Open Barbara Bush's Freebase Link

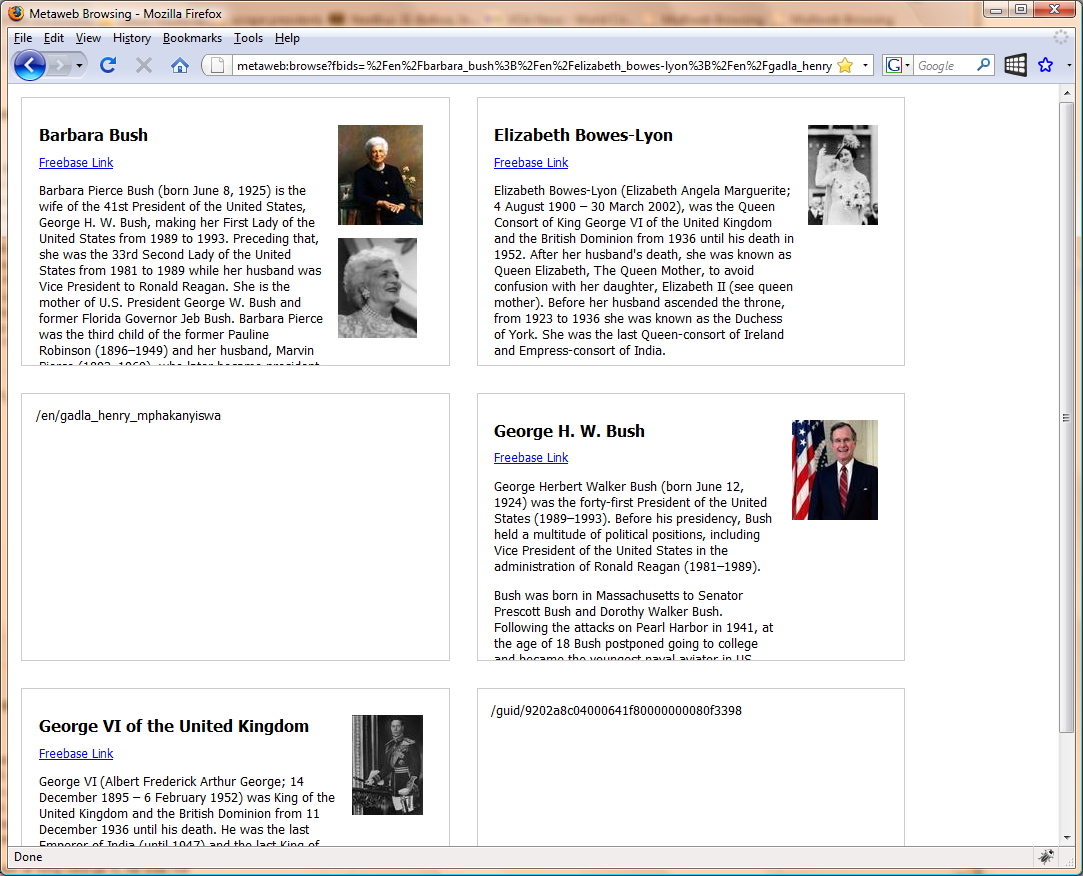tap(76, 163)
